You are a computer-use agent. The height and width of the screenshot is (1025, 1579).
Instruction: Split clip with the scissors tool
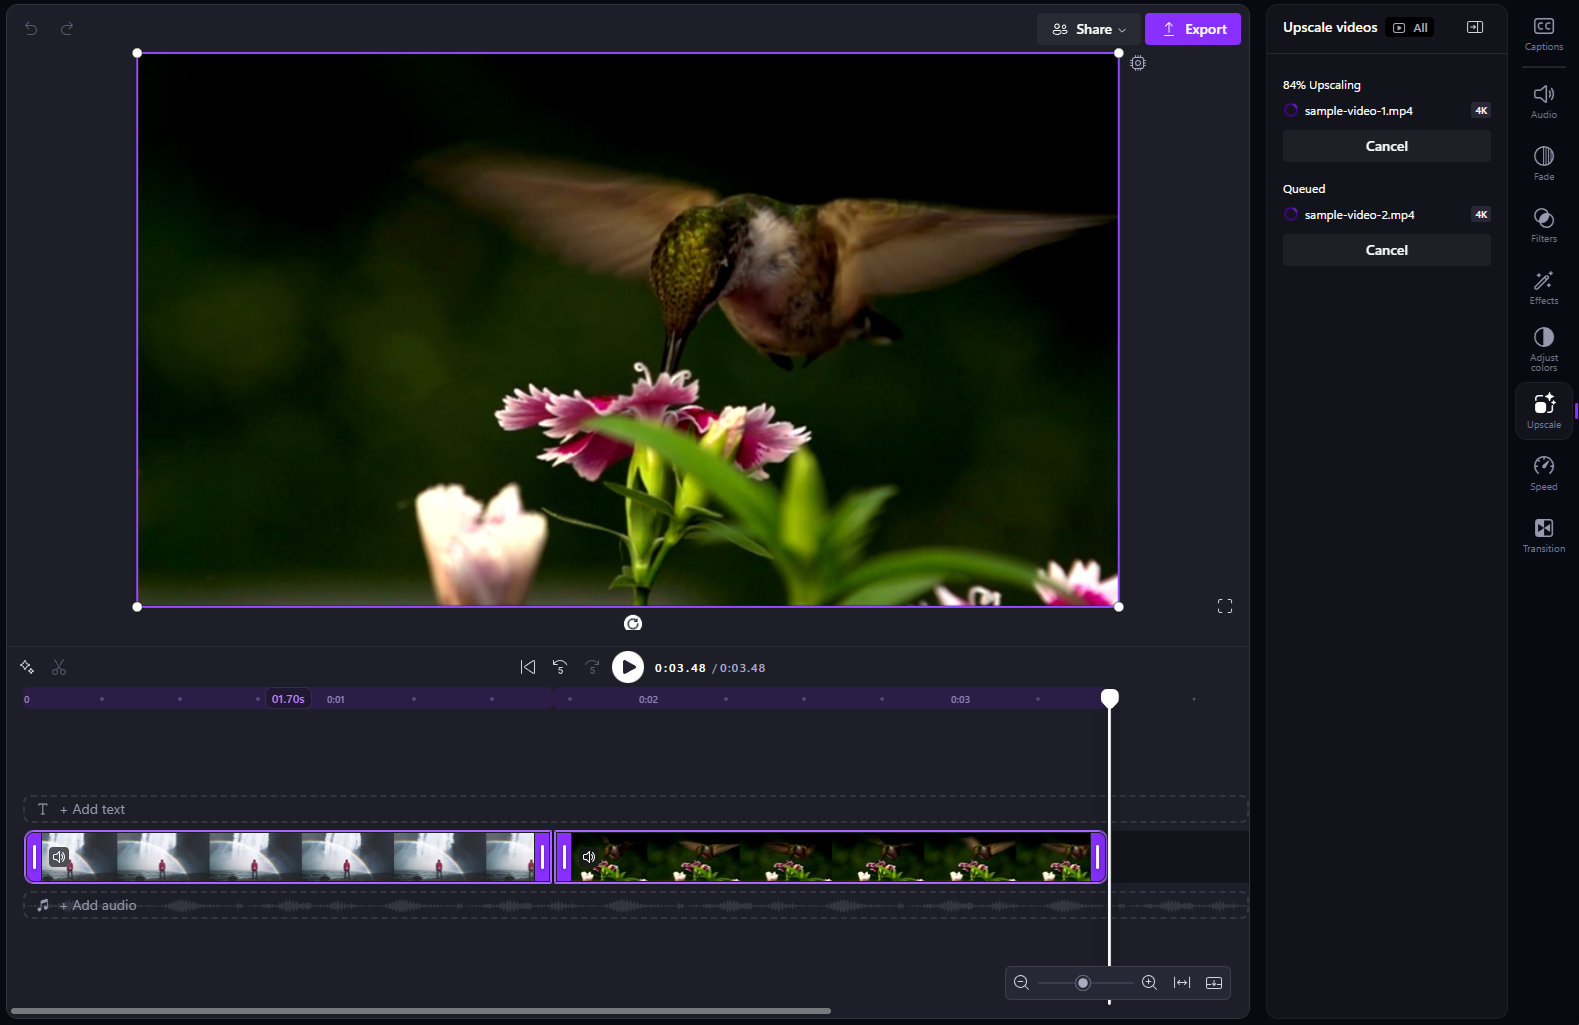(x=59, y=667)
